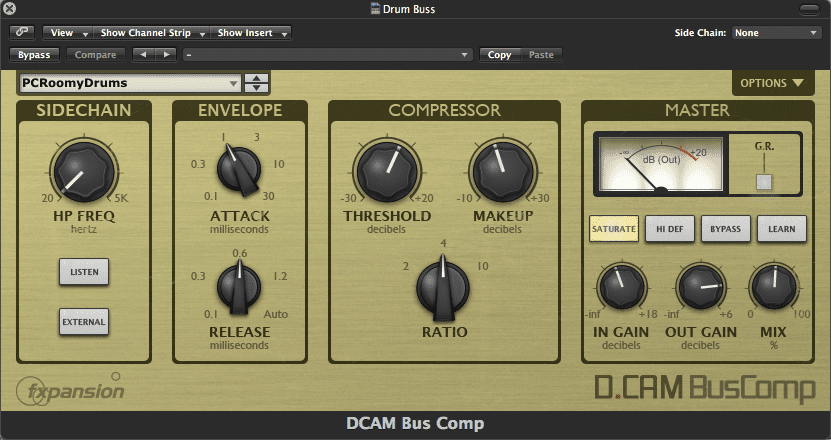Go to previous preset with left arrow
The image size is (831, 440).
[143, 55]
